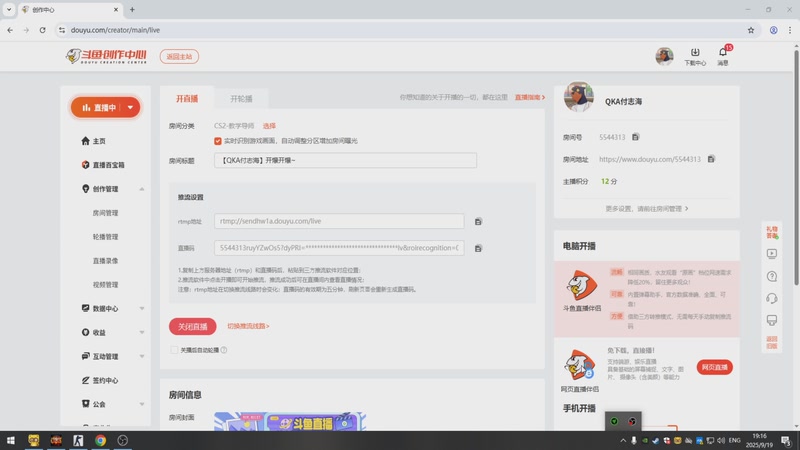The width and height of the screenshot is (800, 450).
Task: Copy the 房间地址 URL using copy icon
Action: click(711, 159)
